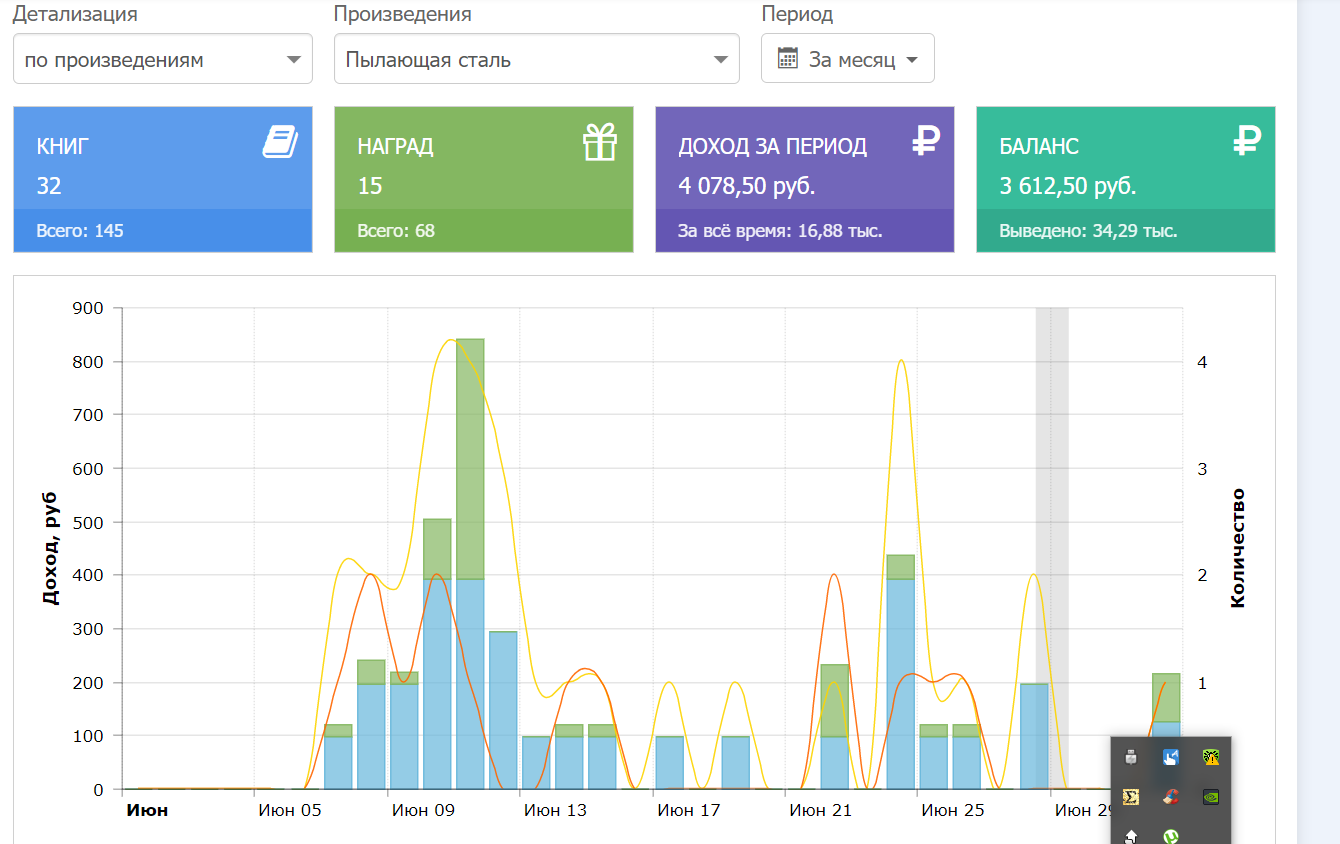
Task: Click green shield antivirus warning tray icon
Action: (x=1210, y=758)
